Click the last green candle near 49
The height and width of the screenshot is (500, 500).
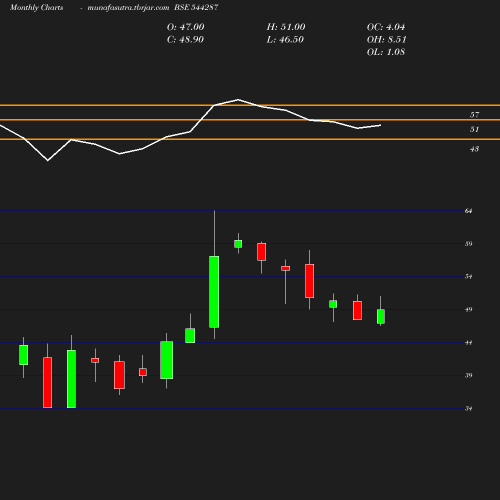coord(381,316)
